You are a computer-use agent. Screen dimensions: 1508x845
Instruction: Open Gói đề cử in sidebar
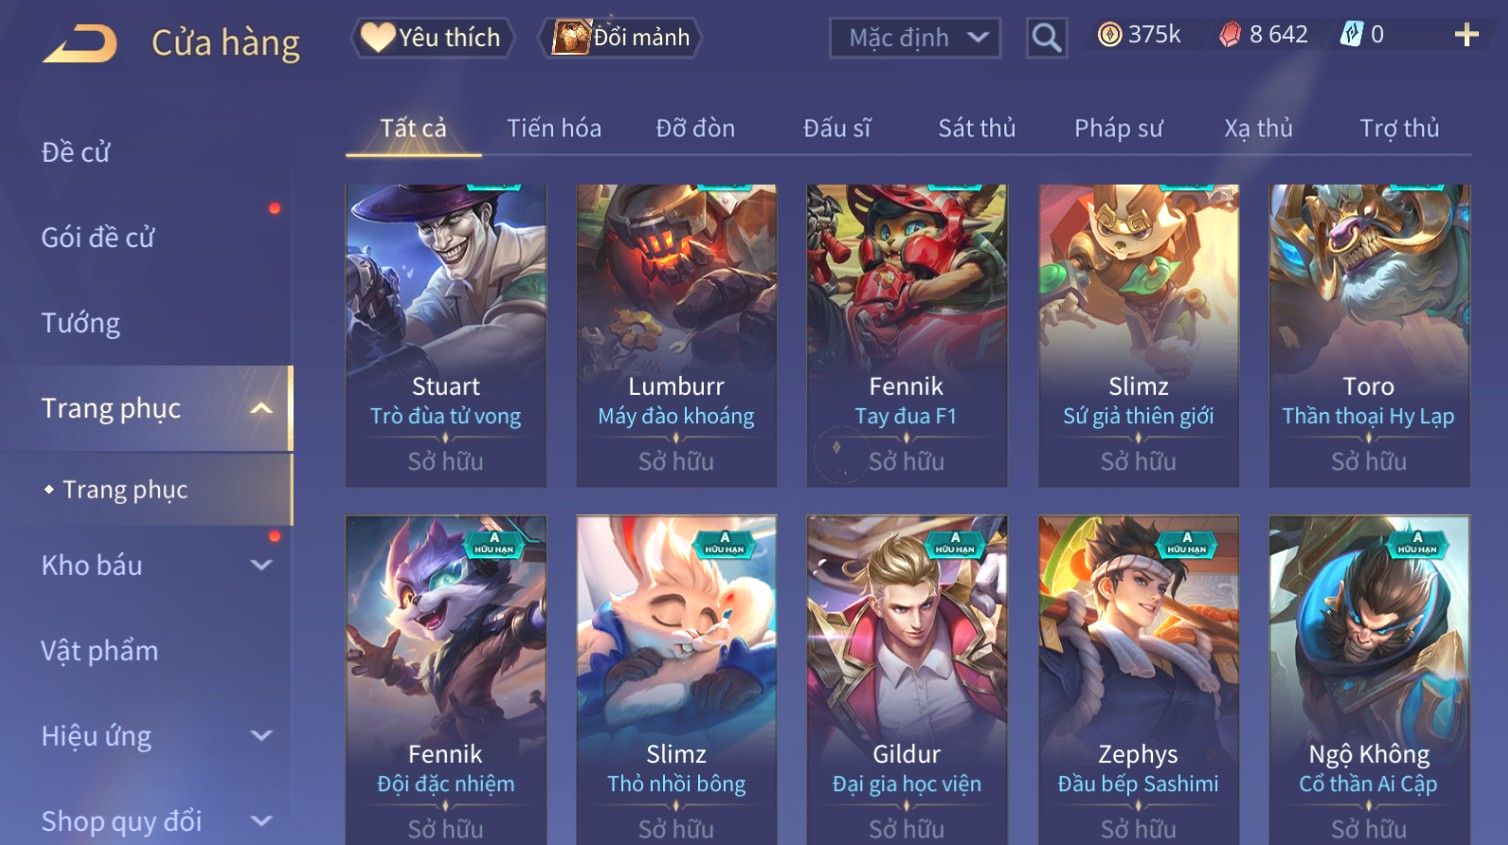point(98,238)
